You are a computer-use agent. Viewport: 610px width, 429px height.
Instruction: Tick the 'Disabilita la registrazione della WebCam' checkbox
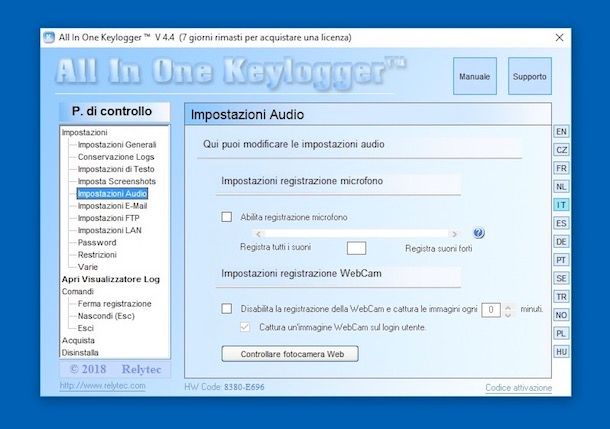(x=226, y=309)
